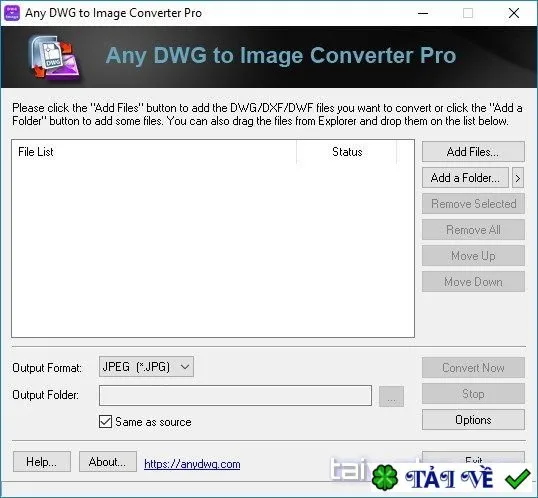Click into the Output Folder path field
Viewport: 538px width, 498px height.
point(235,395)
